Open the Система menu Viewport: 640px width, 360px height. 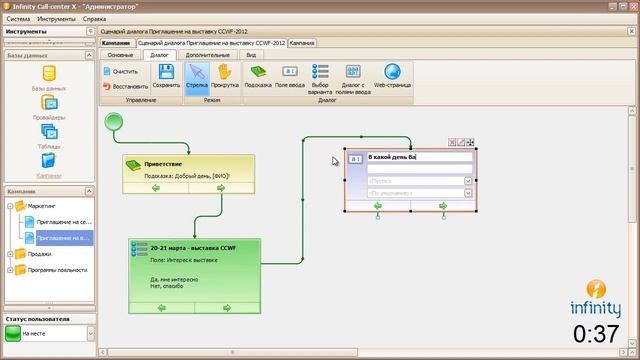(x=18, y=19)
